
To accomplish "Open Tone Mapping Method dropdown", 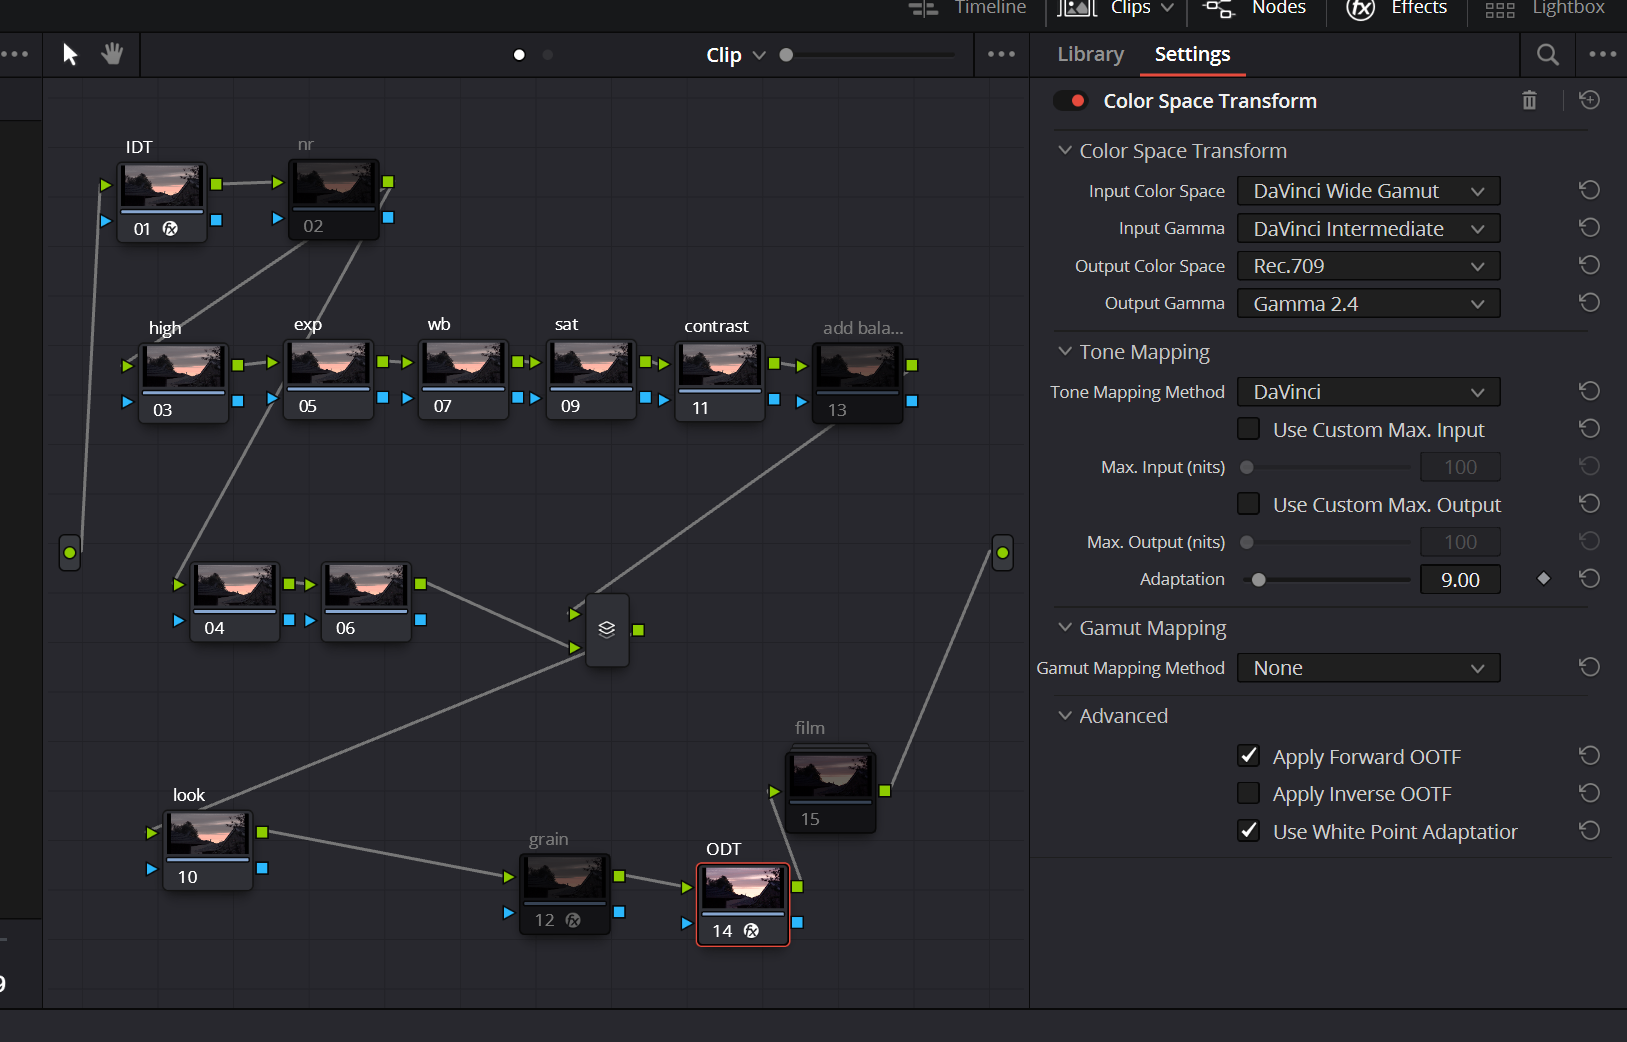I will (x=1369, y=392).
